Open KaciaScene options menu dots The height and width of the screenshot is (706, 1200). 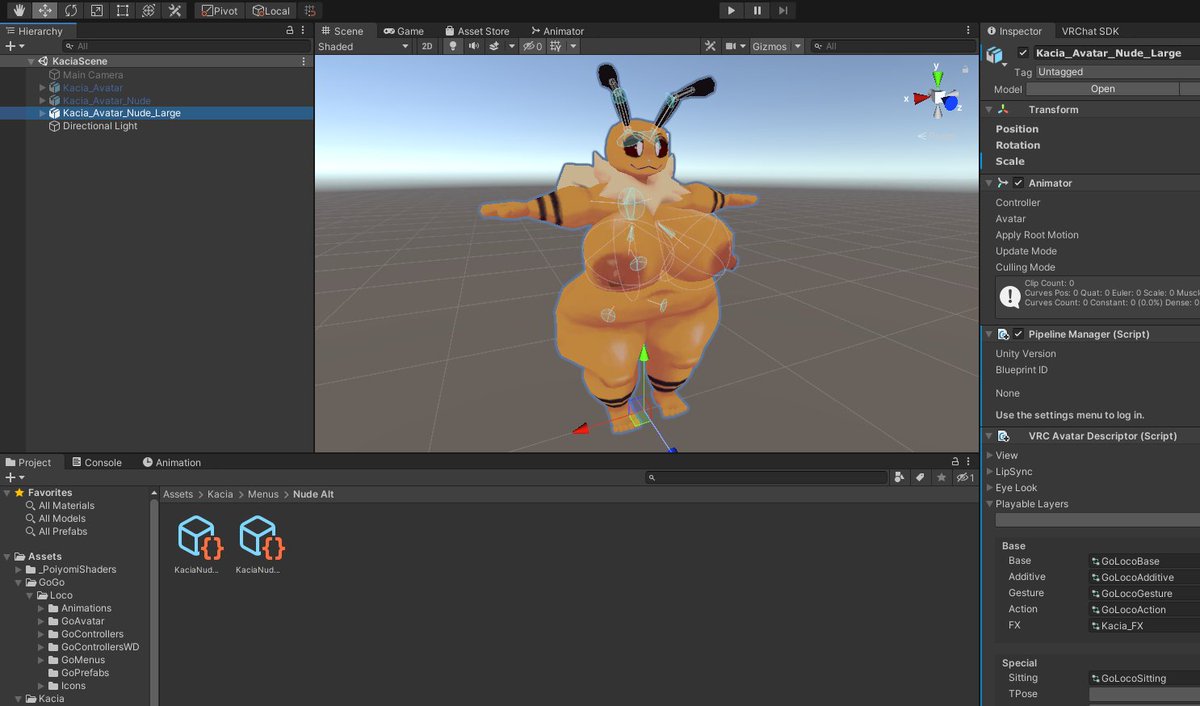click(x=304, y=61)
